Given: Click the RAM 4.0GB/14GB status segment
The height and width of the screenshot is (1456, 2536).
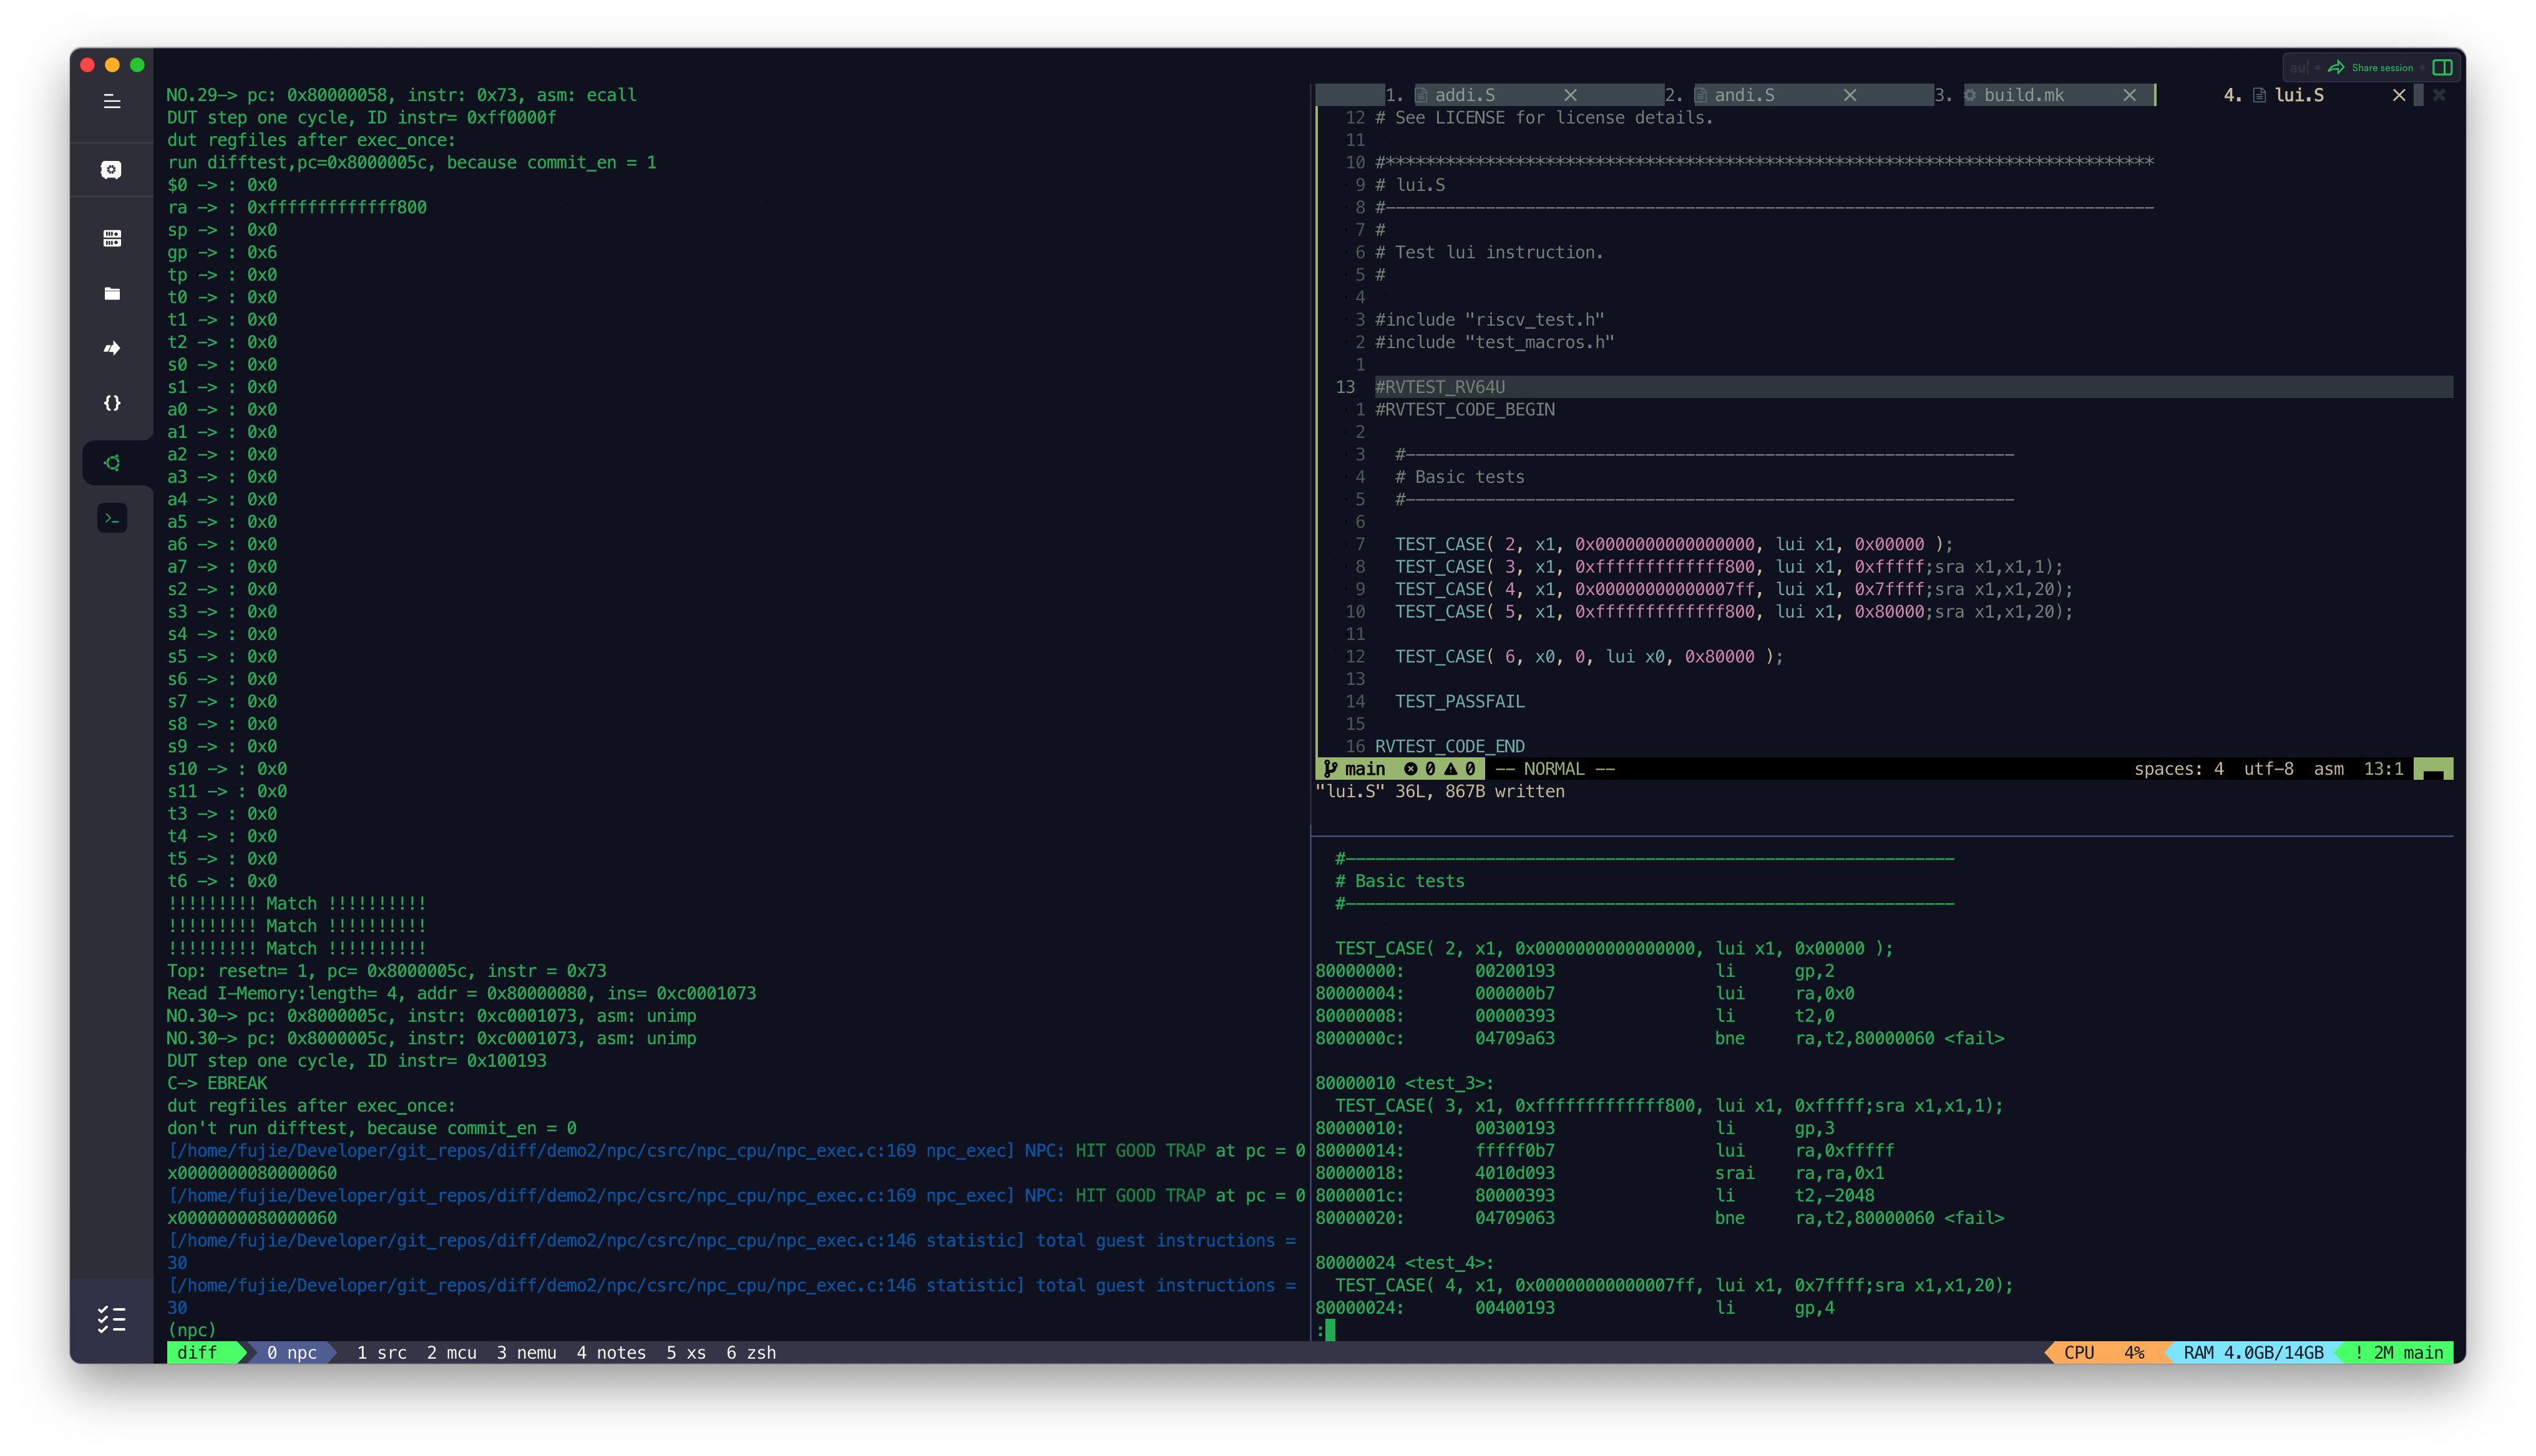Looking at the screenshot, I should pyautogui.click(x=2253, y=1352).
